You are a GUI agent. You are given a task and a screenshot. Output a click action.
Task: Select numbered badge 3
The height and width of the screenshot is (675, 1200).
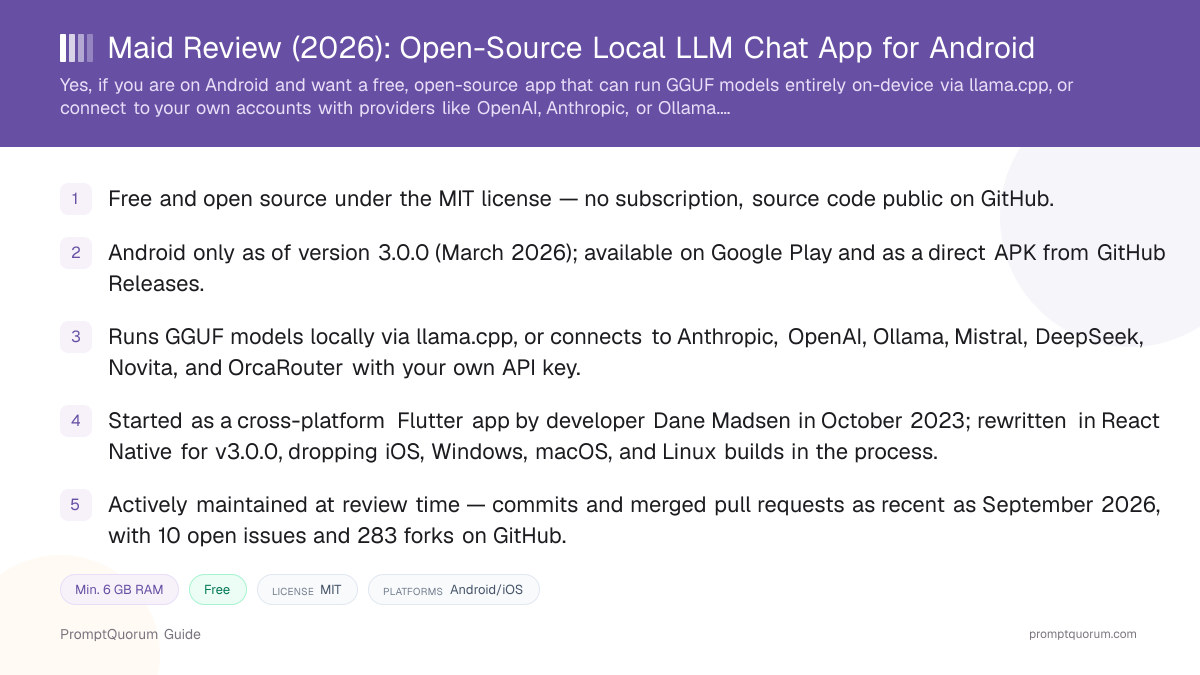click(75, 337)
